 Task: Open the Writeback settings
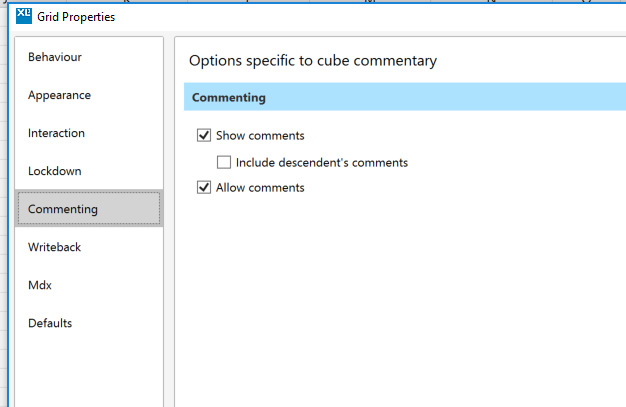coord(54,247)
